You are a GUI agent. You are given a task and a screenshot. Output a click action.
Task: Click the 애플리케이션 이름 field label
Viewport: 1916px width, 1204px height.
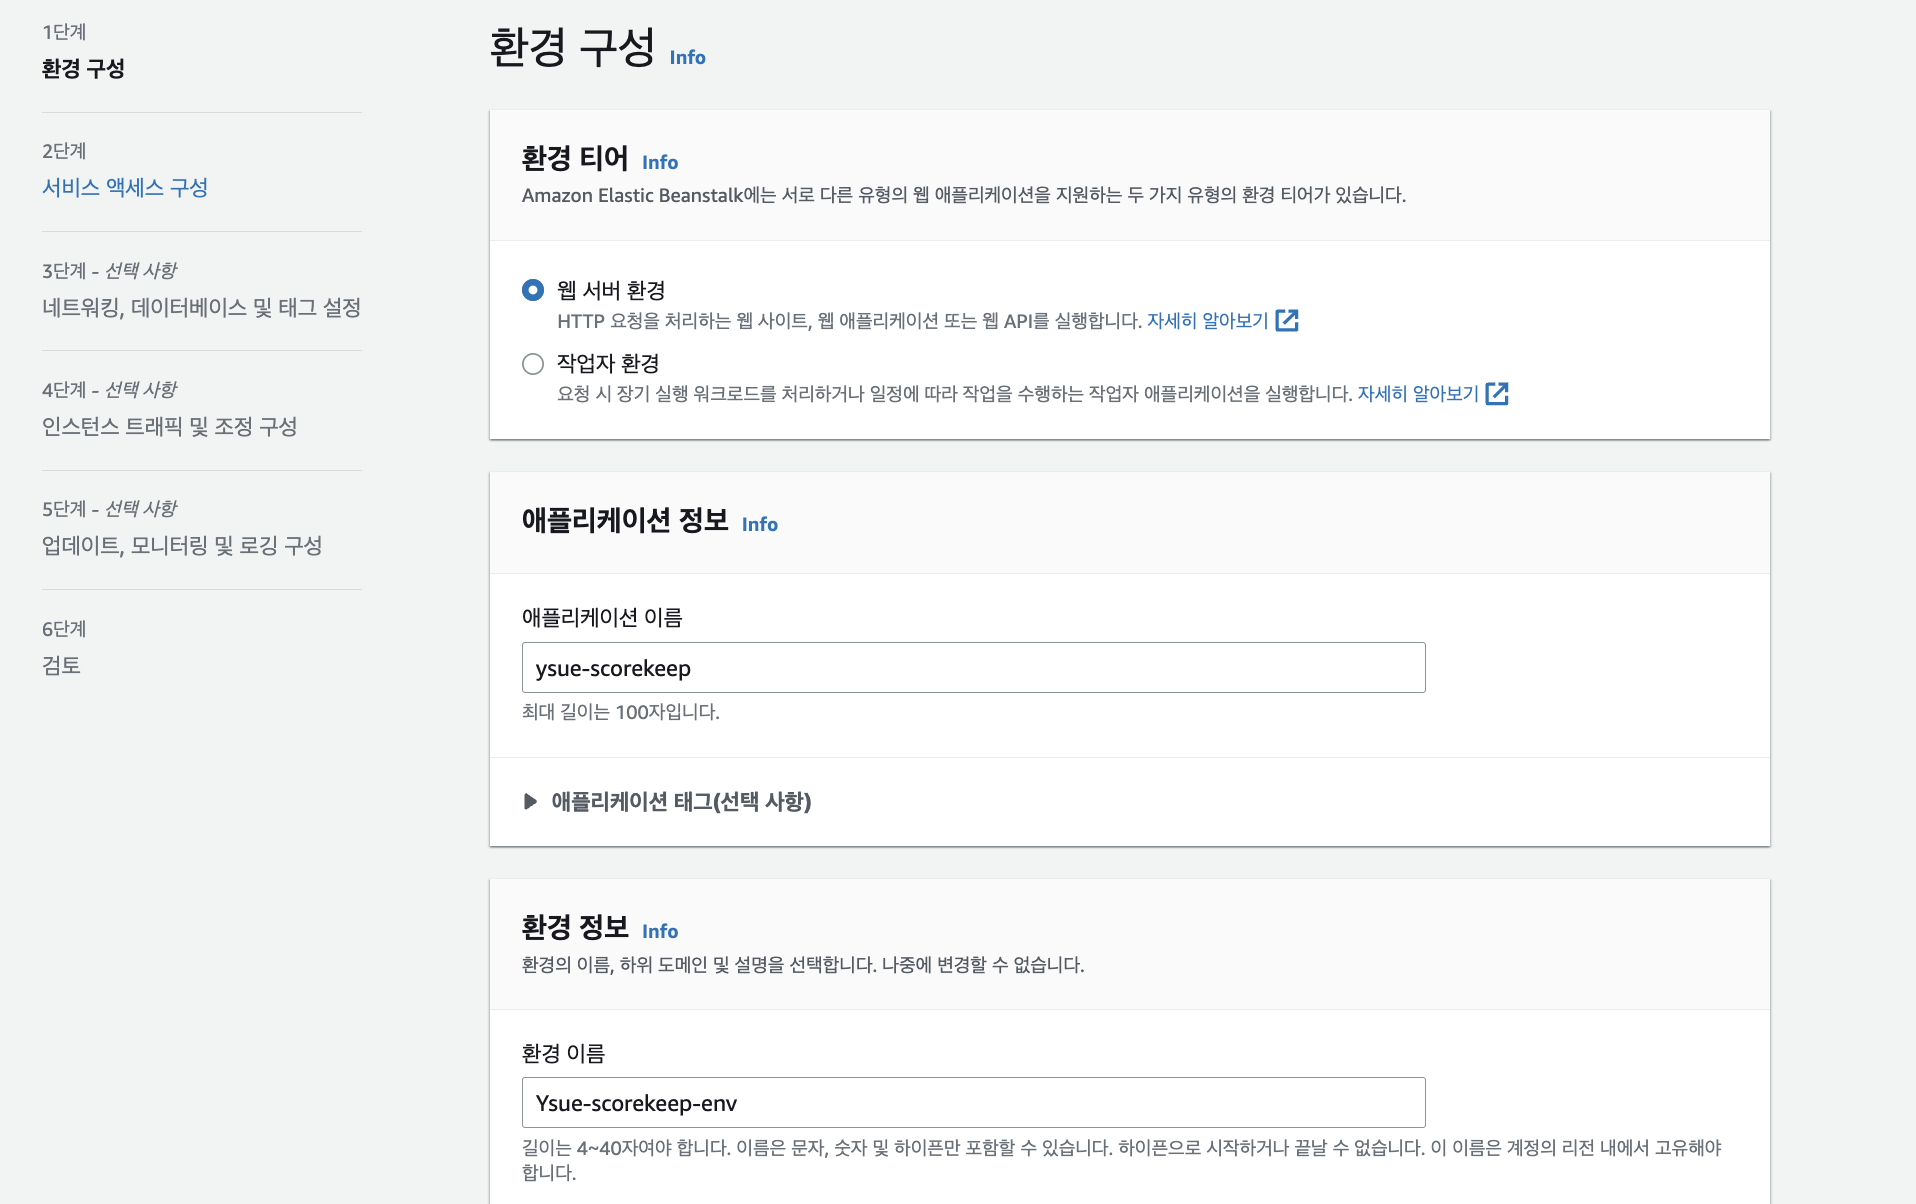pos(602,618)
